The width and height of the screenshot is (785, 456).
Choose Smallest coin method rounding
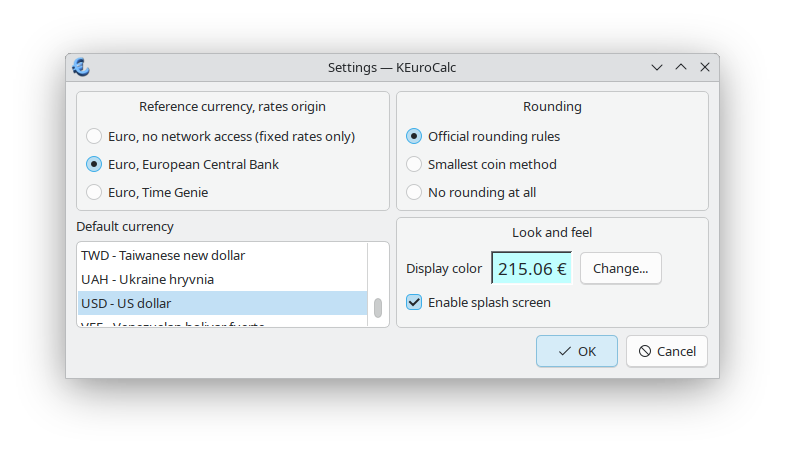click(x=414, y=164)
